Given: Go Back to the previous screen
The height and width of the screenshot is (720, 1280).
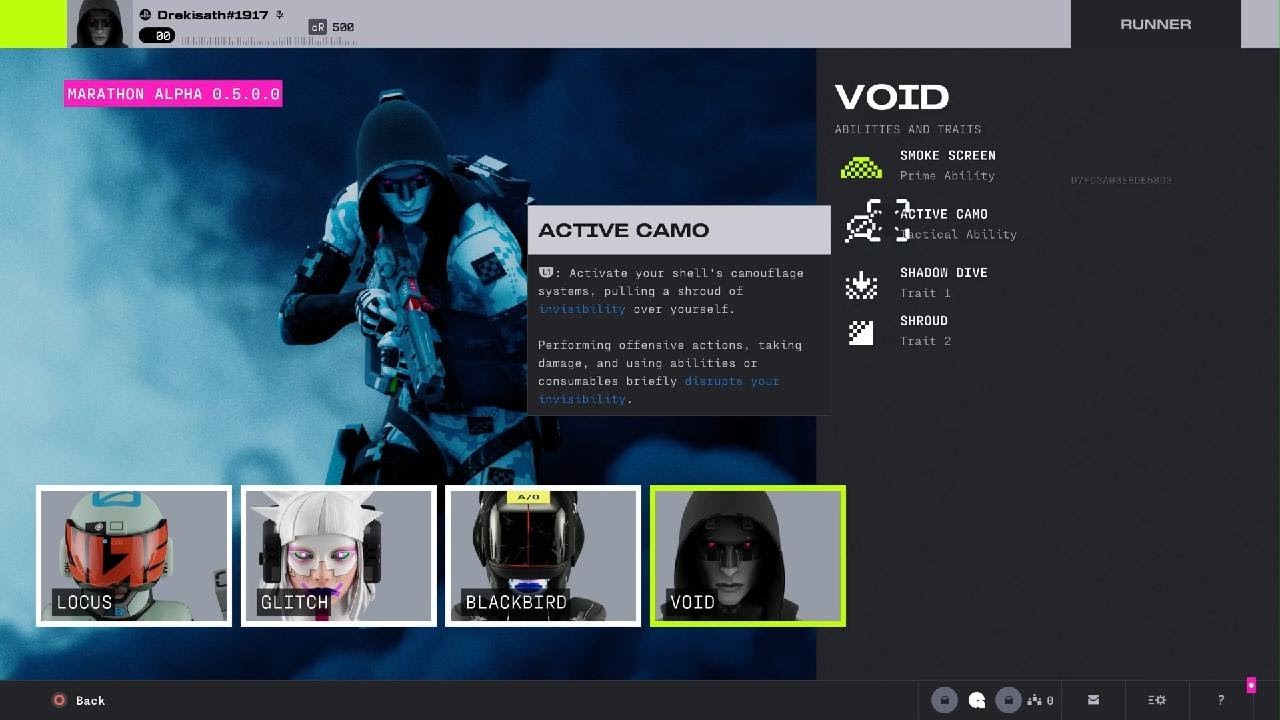Looking at the screenshot, I should (x=90, y=700).
